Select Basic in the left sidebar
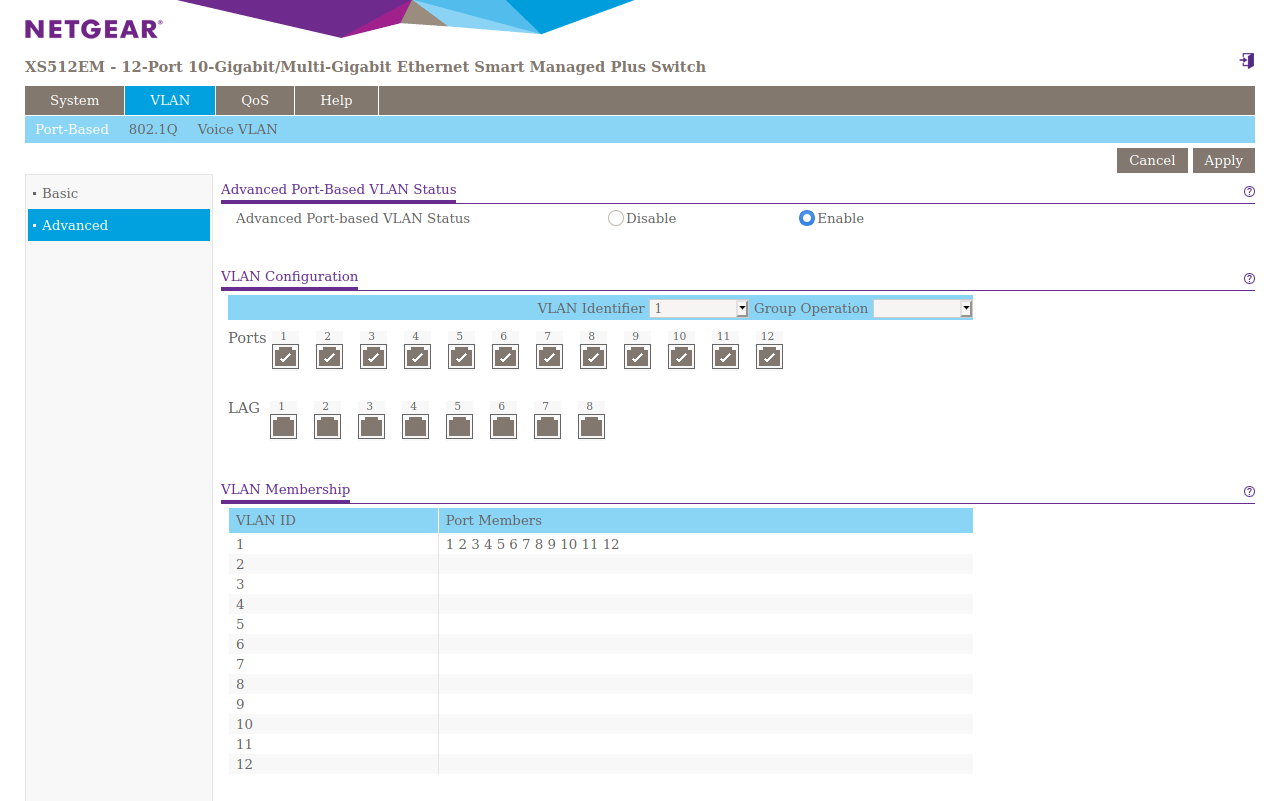Viewport: 1280px width, 801px height. click(60, 193)
